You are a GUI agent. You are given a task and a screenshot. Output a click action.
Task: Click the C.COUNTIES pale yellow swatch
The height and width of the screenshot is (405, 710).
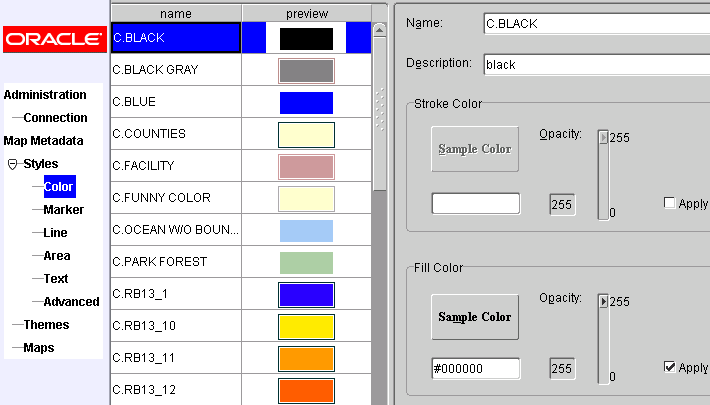tap(306, 135)
